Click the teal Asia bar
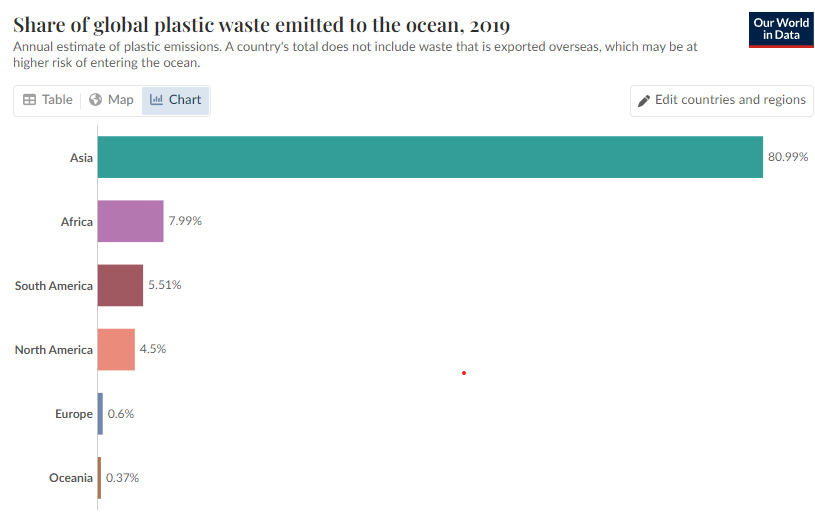The height and width of the screenshot is (514, 815). (x=430, y=157)
